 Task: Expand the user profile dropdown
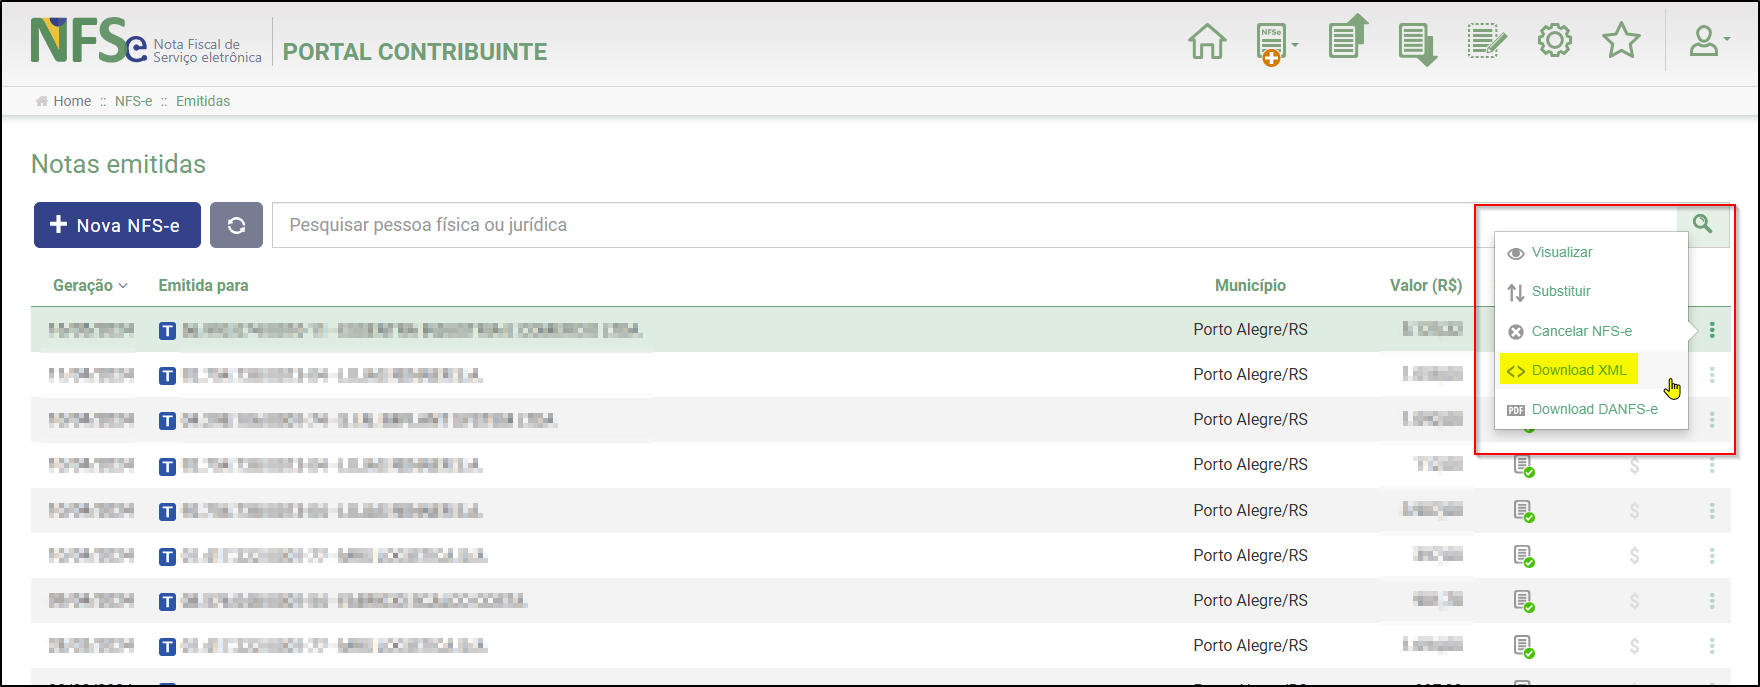click(1708, 42)
